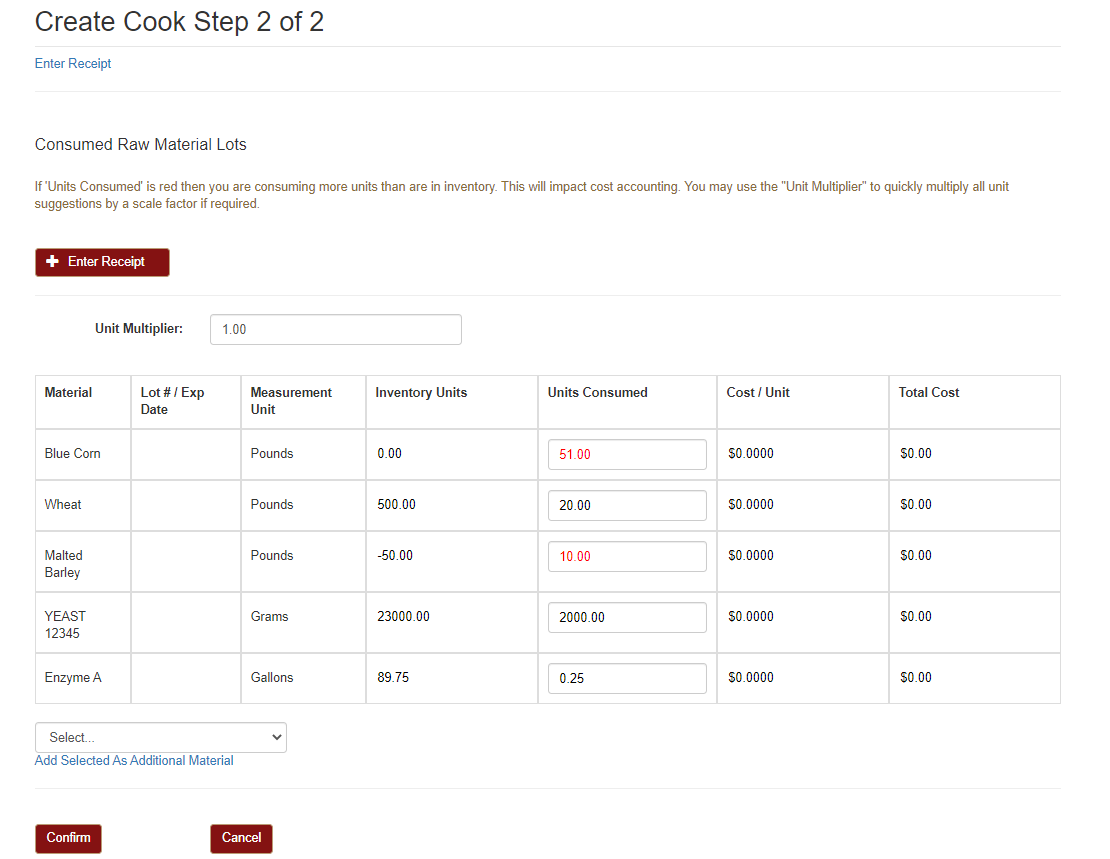1110x859 pixels.
Task: Click the plus icon on Enter Receipt button
Action: (x=53, y=262)
